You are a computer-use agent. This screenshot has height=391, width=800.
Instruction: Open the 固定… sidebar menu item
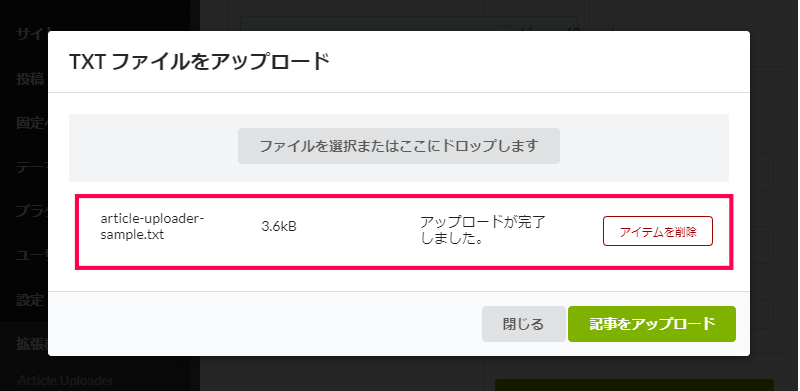click(x=32, y=124)
